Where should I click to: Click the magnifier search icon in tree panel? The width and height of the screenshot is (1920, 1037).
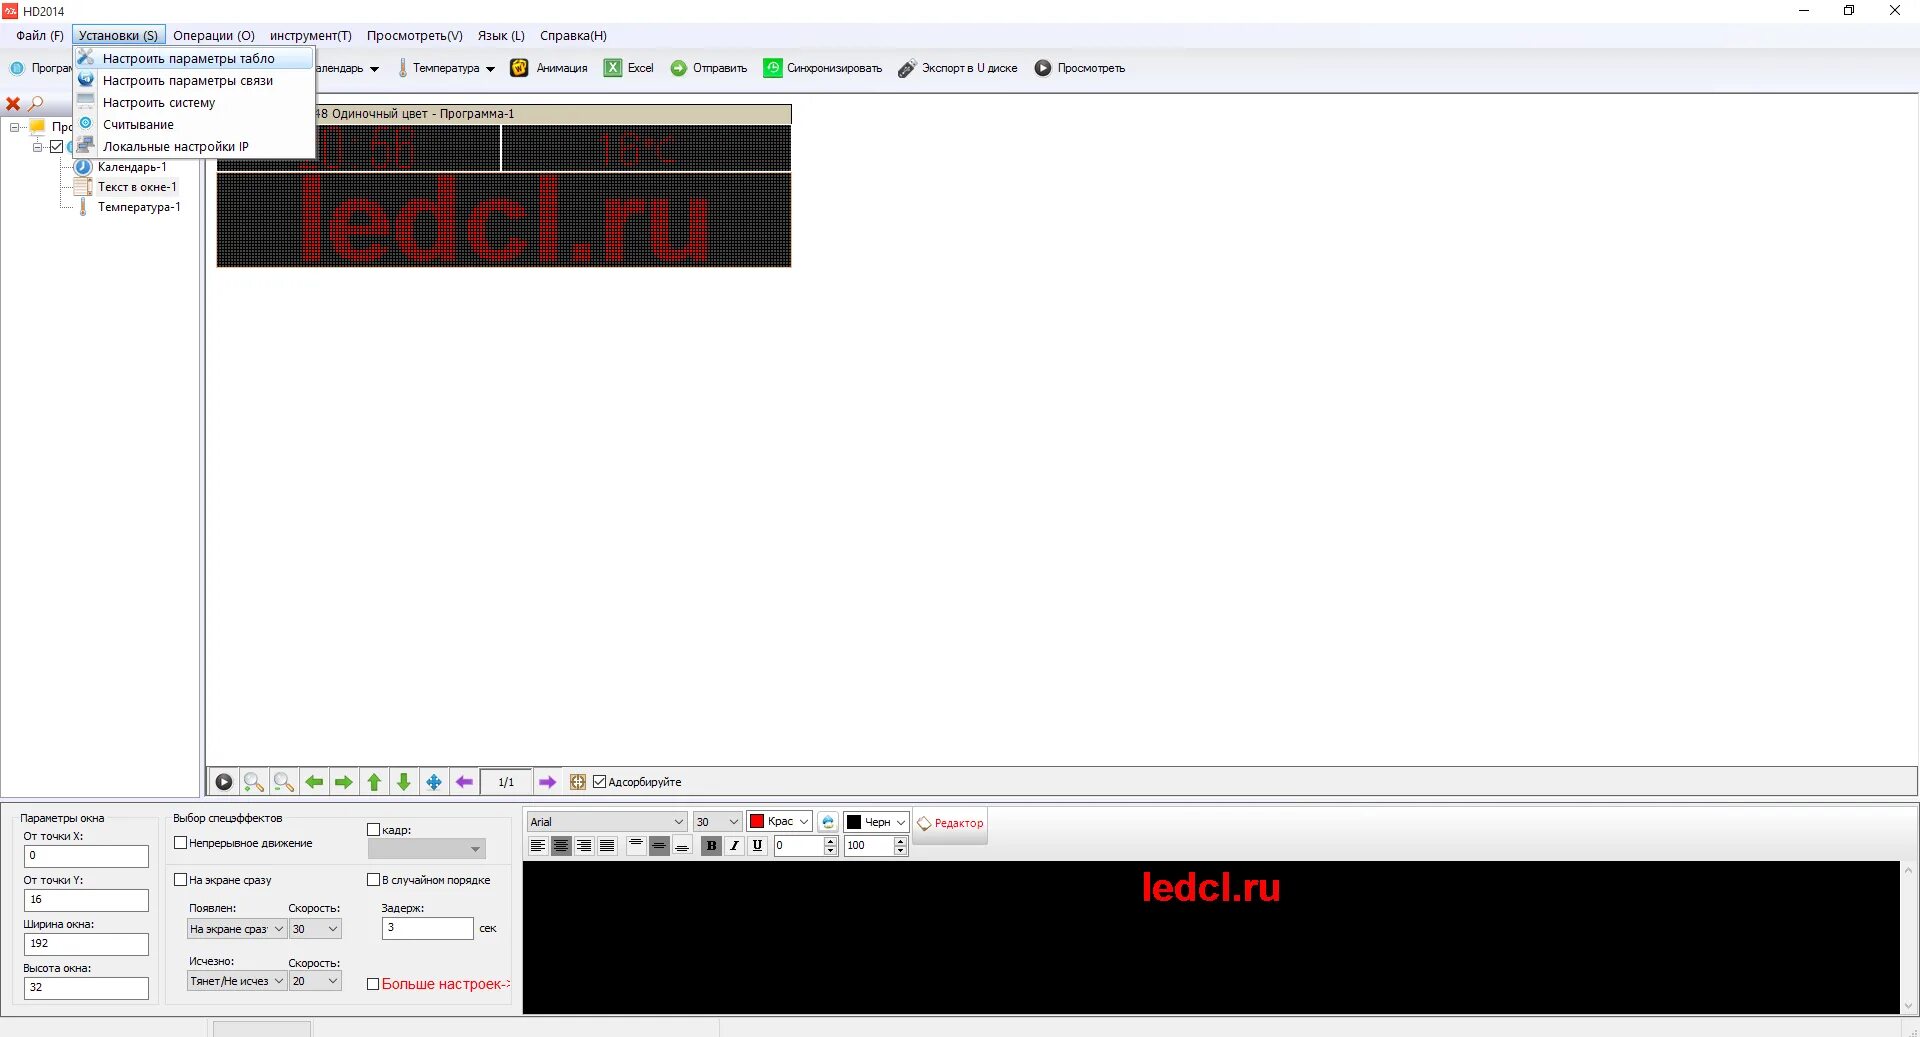[36, 104]
